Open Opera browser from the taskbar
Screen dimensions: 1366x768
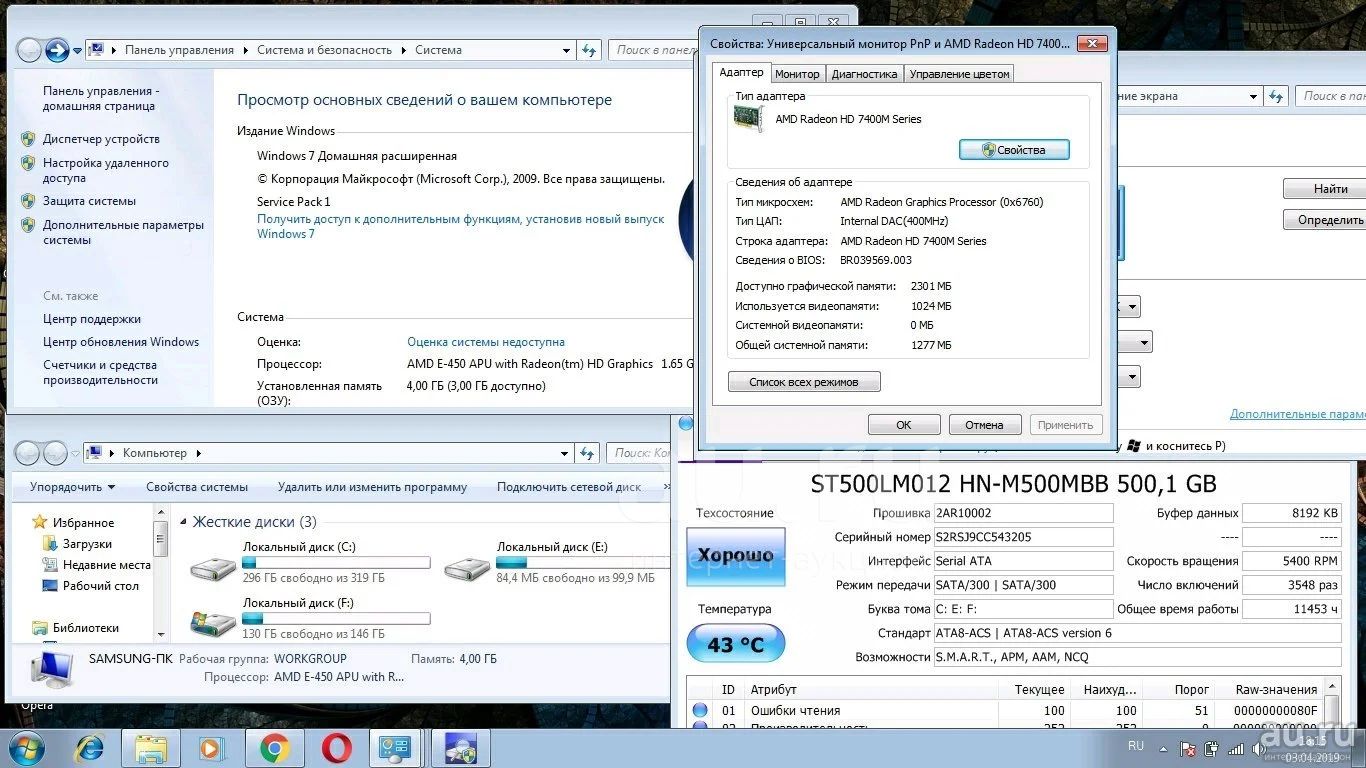point(336,748)
